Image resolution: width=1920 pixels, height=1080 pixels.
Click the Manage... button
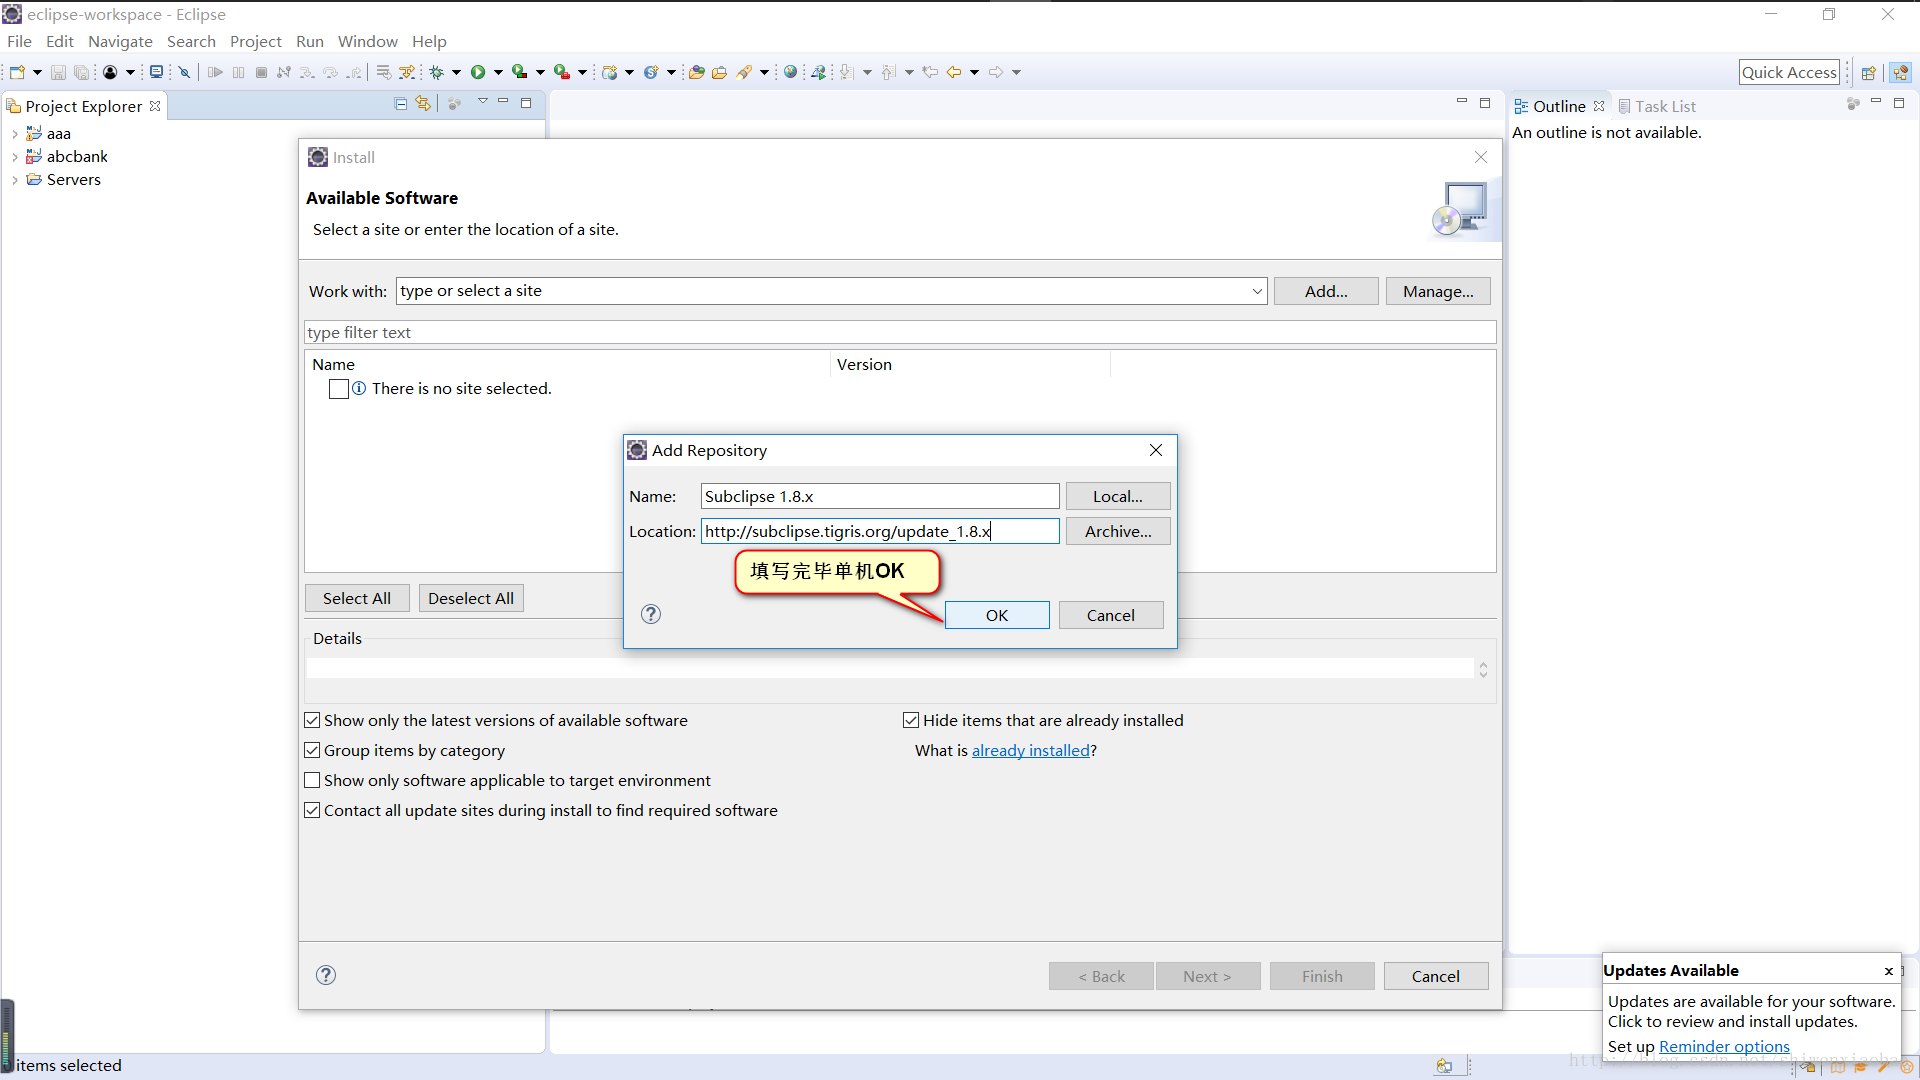click(x=1438, y=291)
